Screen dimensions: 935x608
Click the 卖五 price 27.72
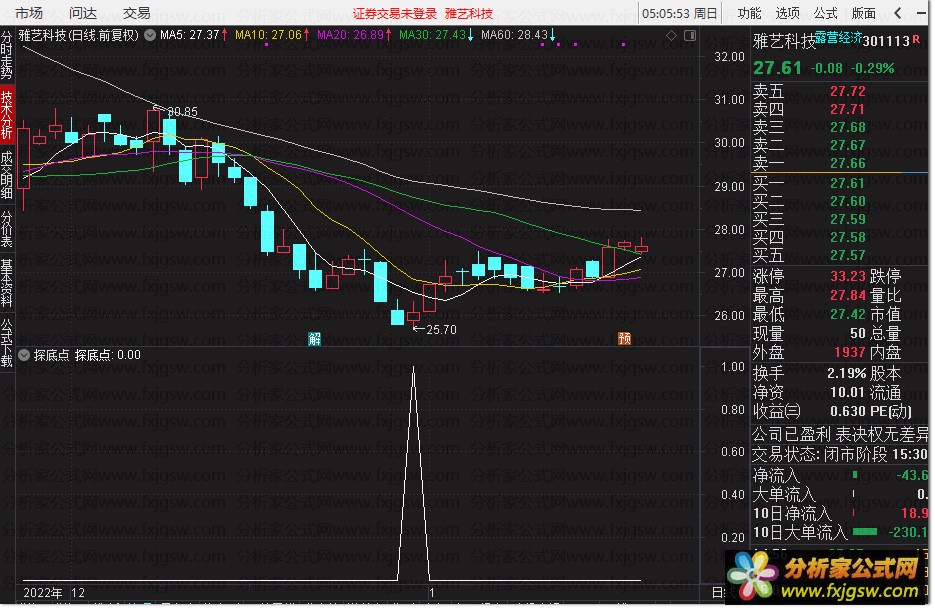coord(847,91)
